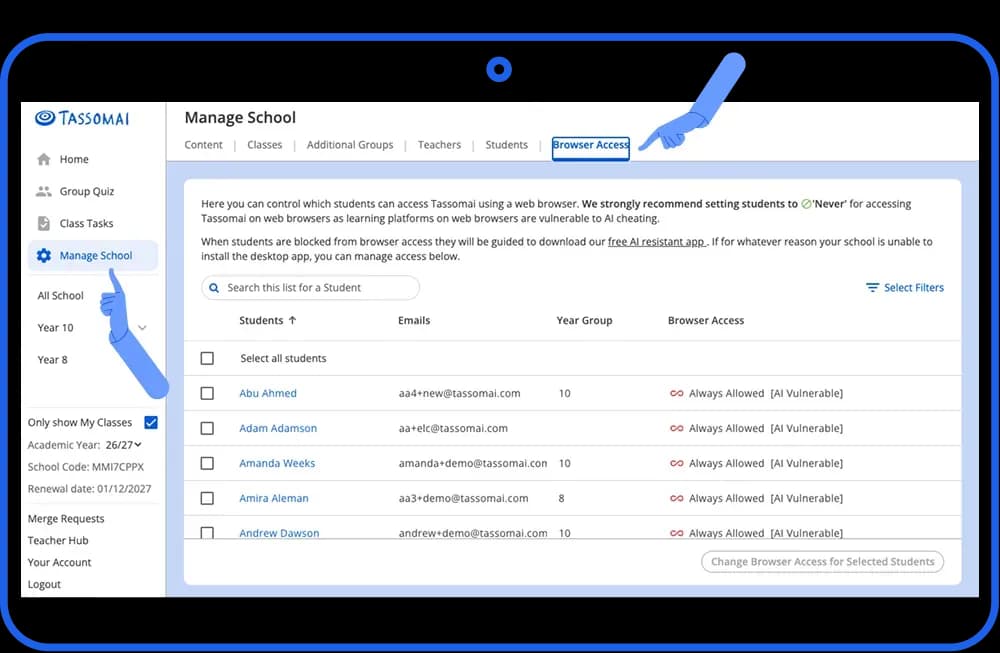
Task: Click Amira Aleman's Always Allowed link icon
Action: (677, 499)
